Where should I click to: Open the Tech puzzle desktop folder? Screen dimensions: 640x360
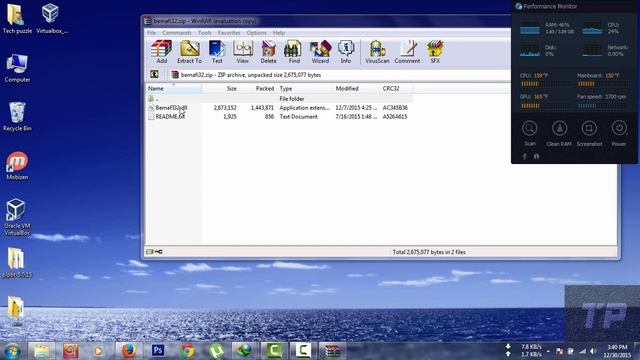click(x=17, y=18)
